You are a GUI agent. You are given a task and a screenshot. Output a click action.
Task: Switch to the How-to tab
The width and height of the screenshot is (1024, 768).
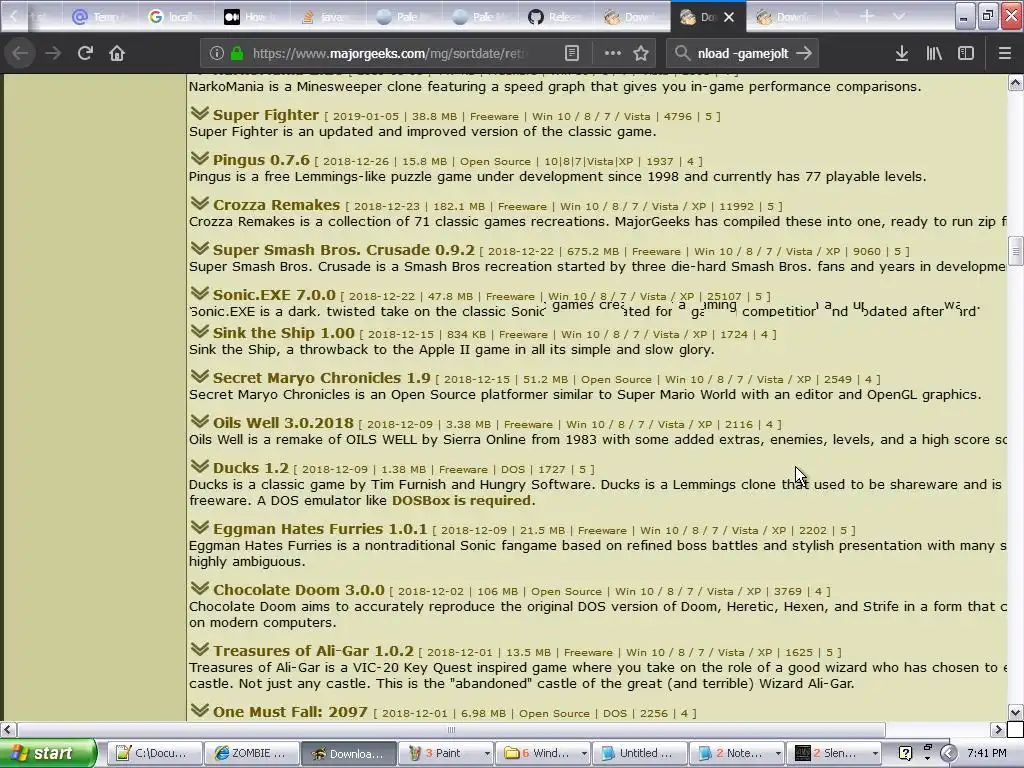pos(251,17)
